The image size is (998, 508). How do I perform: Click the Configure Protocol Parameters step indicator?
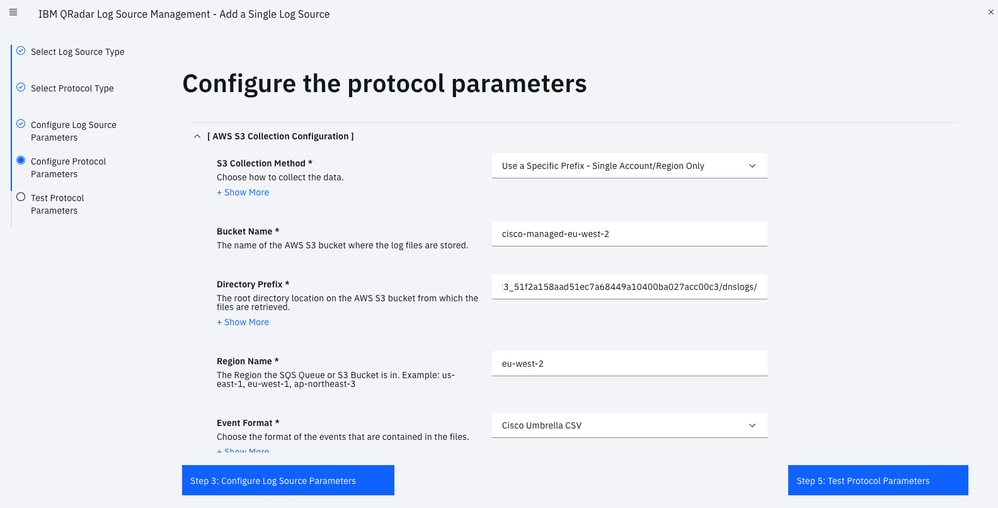21,160
